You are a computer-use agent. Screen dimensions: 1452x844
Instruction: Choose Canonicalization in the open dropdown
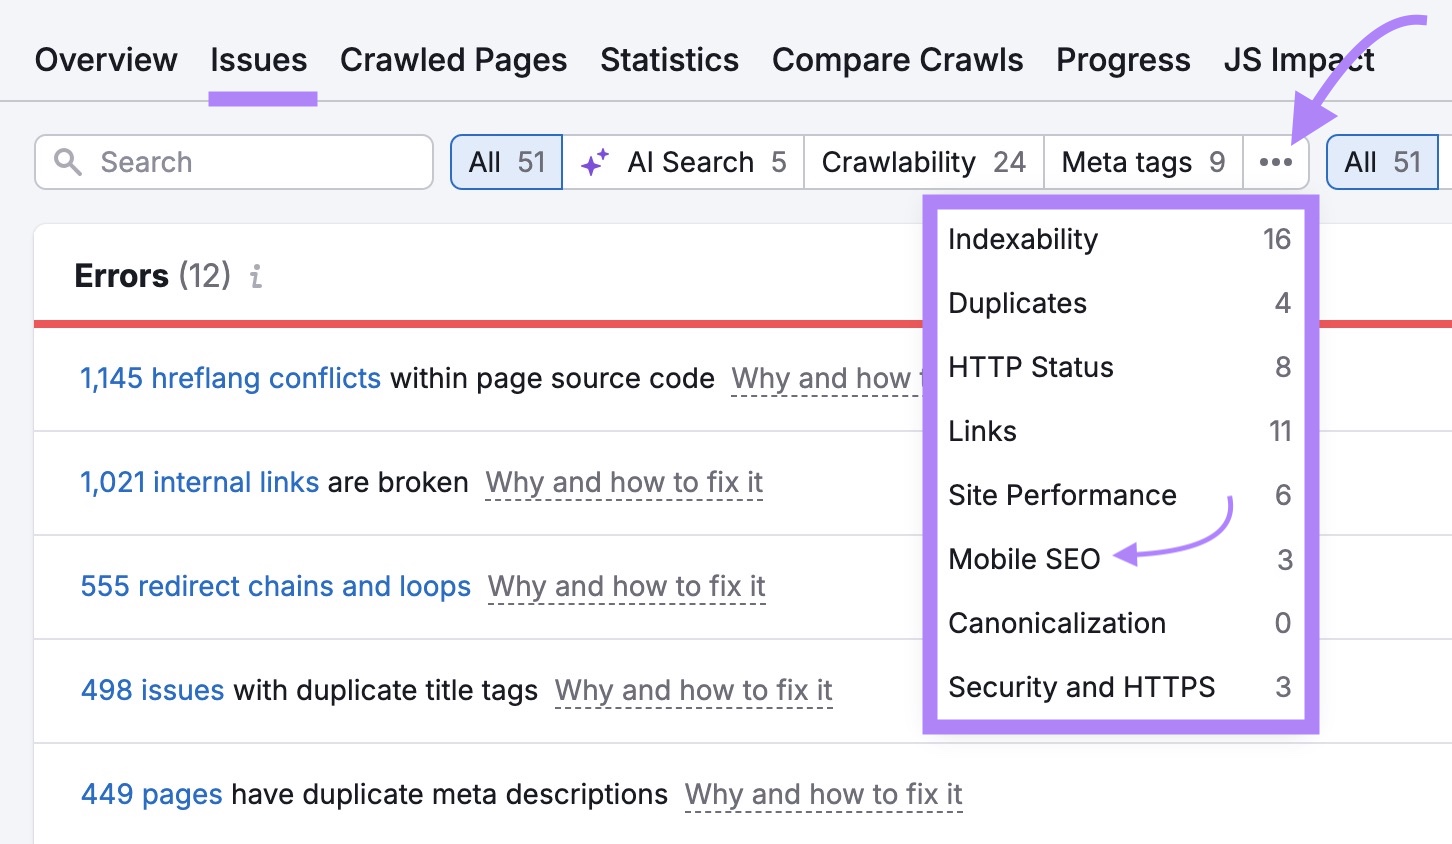1057,624
